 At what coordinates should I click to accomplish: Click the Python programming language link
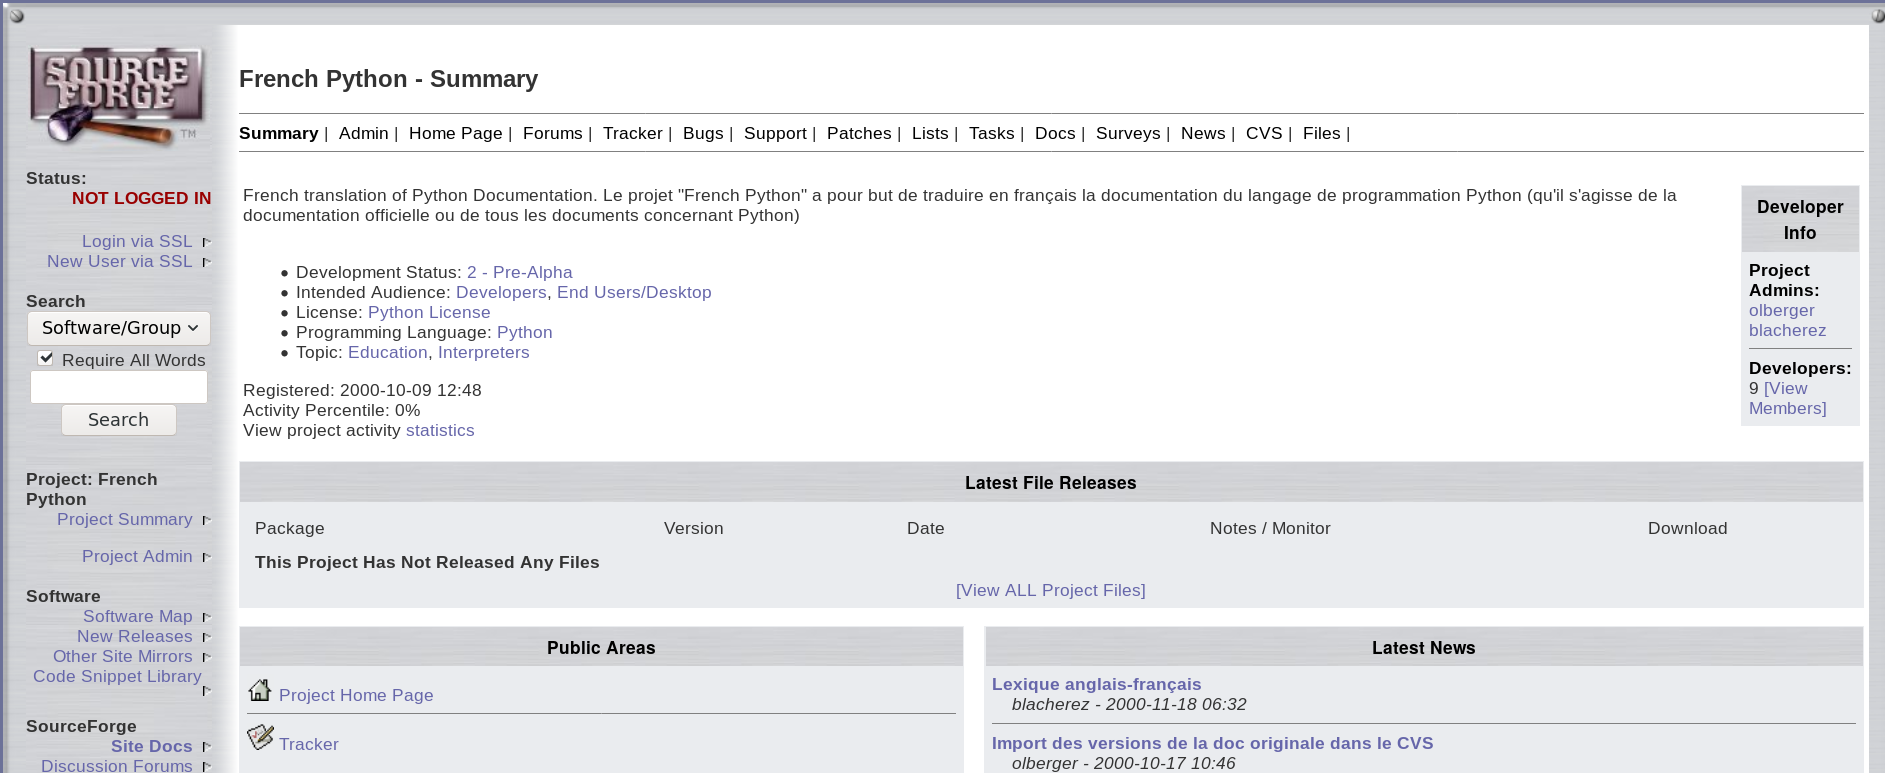coord(524,332)
